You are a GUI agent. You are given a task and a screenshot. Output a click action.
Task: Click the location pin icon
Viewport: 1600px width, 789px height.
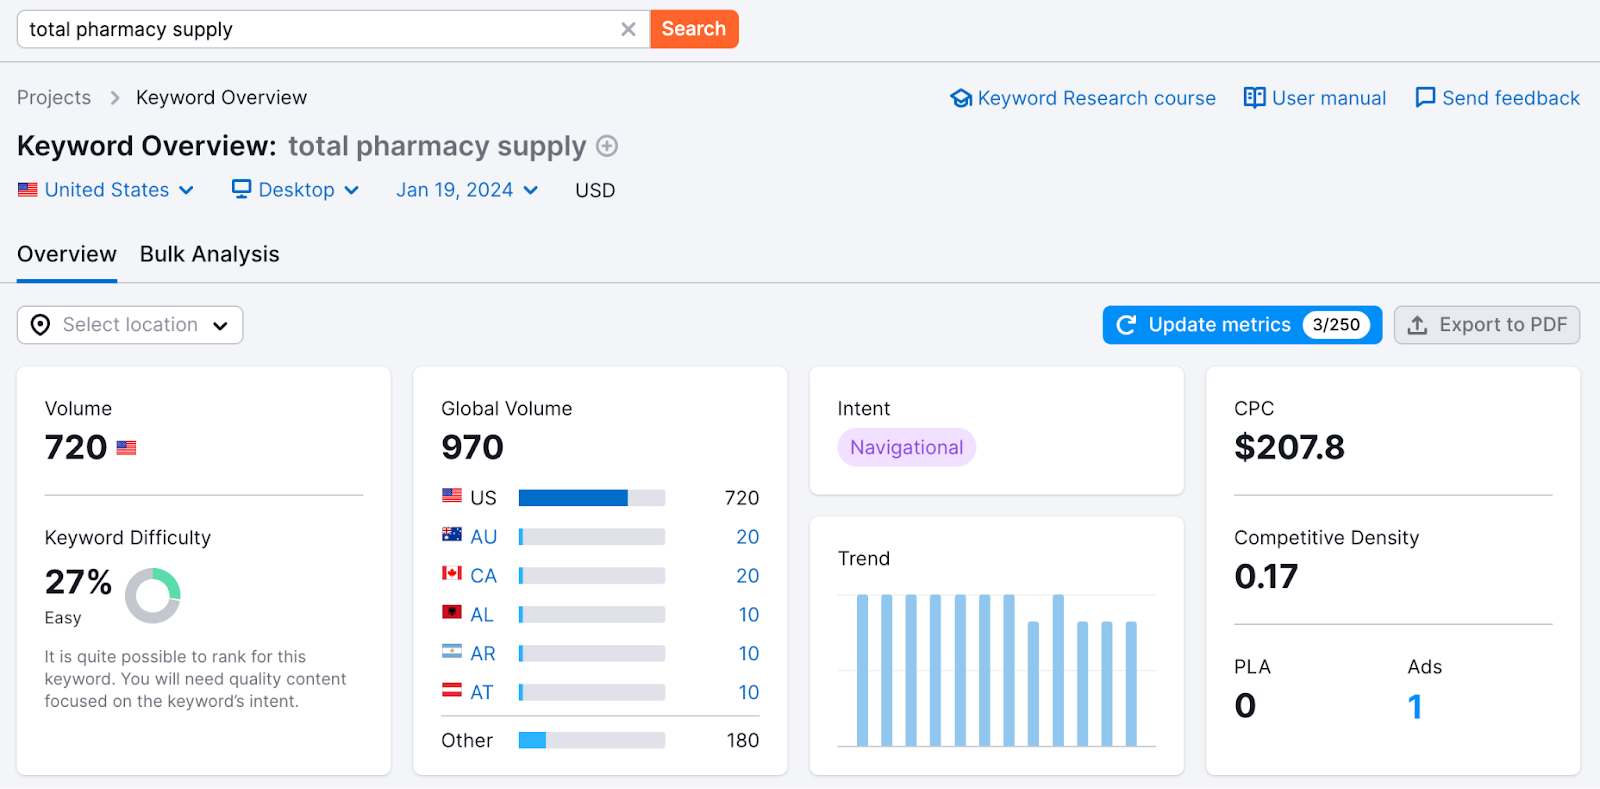(40, 325)
